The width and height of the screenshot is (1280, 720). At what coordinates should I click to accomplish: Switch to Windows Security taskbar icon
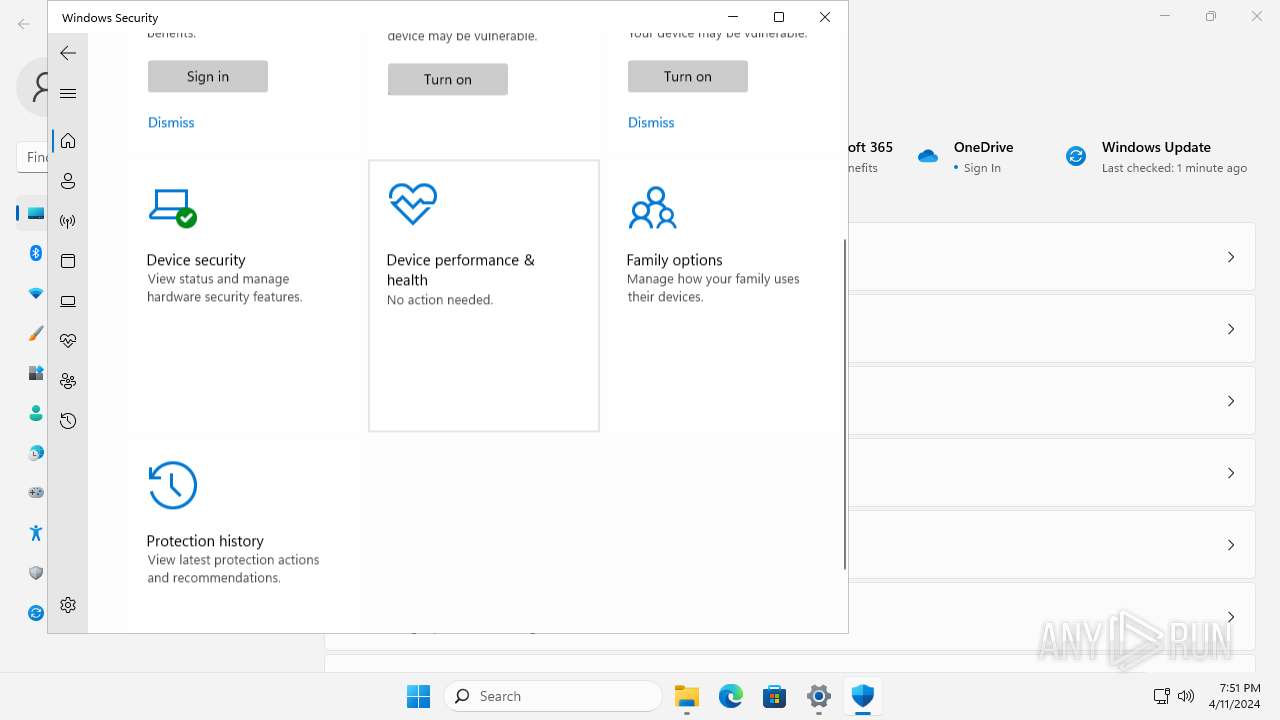[863, 696]
